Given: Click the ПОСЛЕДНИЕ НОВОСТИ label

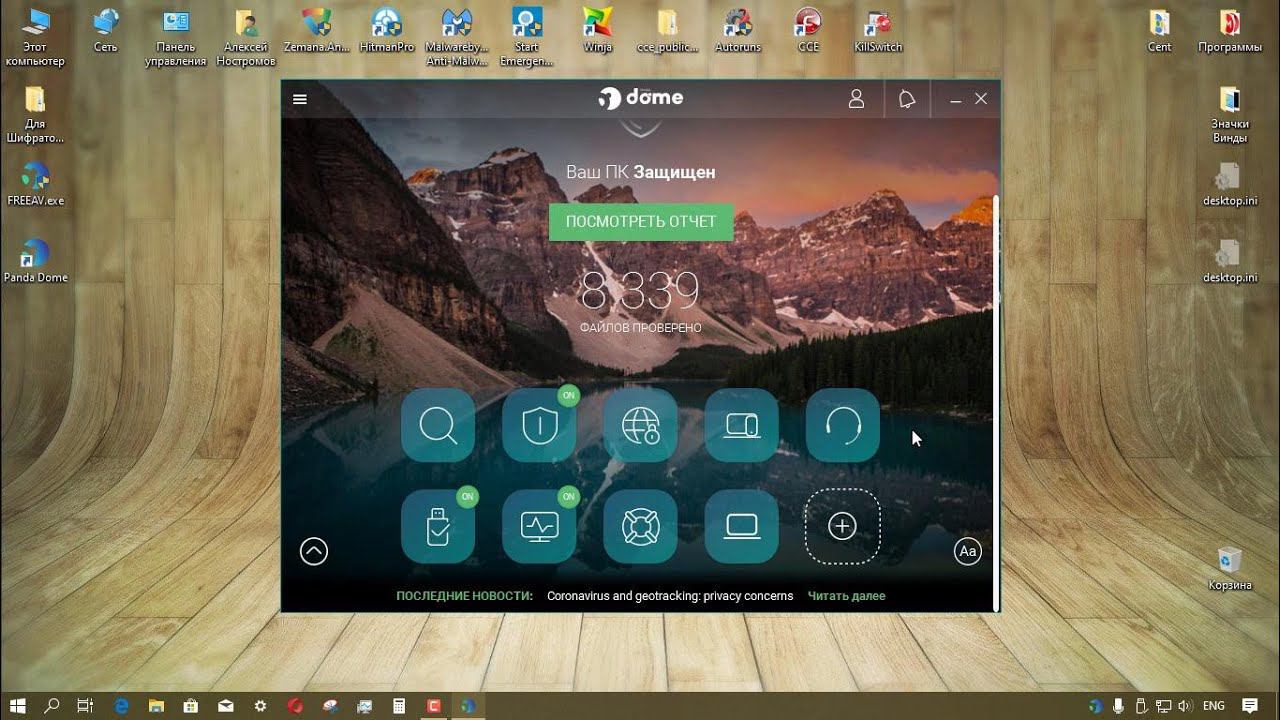Looking at the screenshot, I should pos(464,596).
